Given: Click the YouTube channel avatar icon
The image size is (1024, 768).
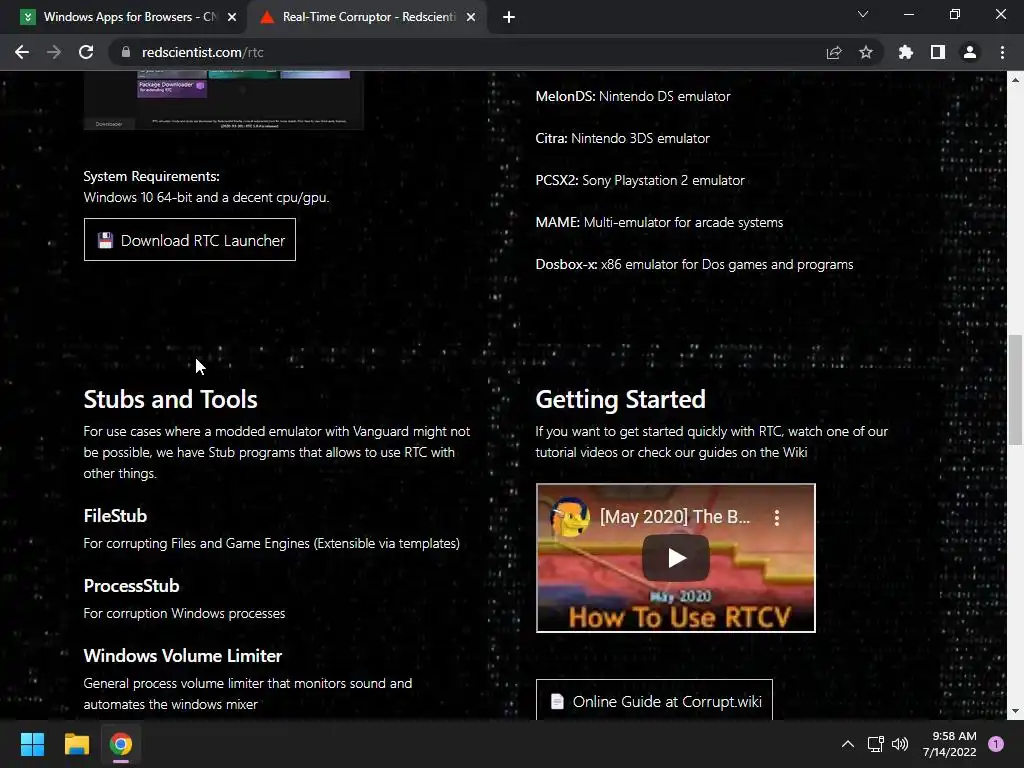Looking at the screenshot, I should (x=569, y=517).
